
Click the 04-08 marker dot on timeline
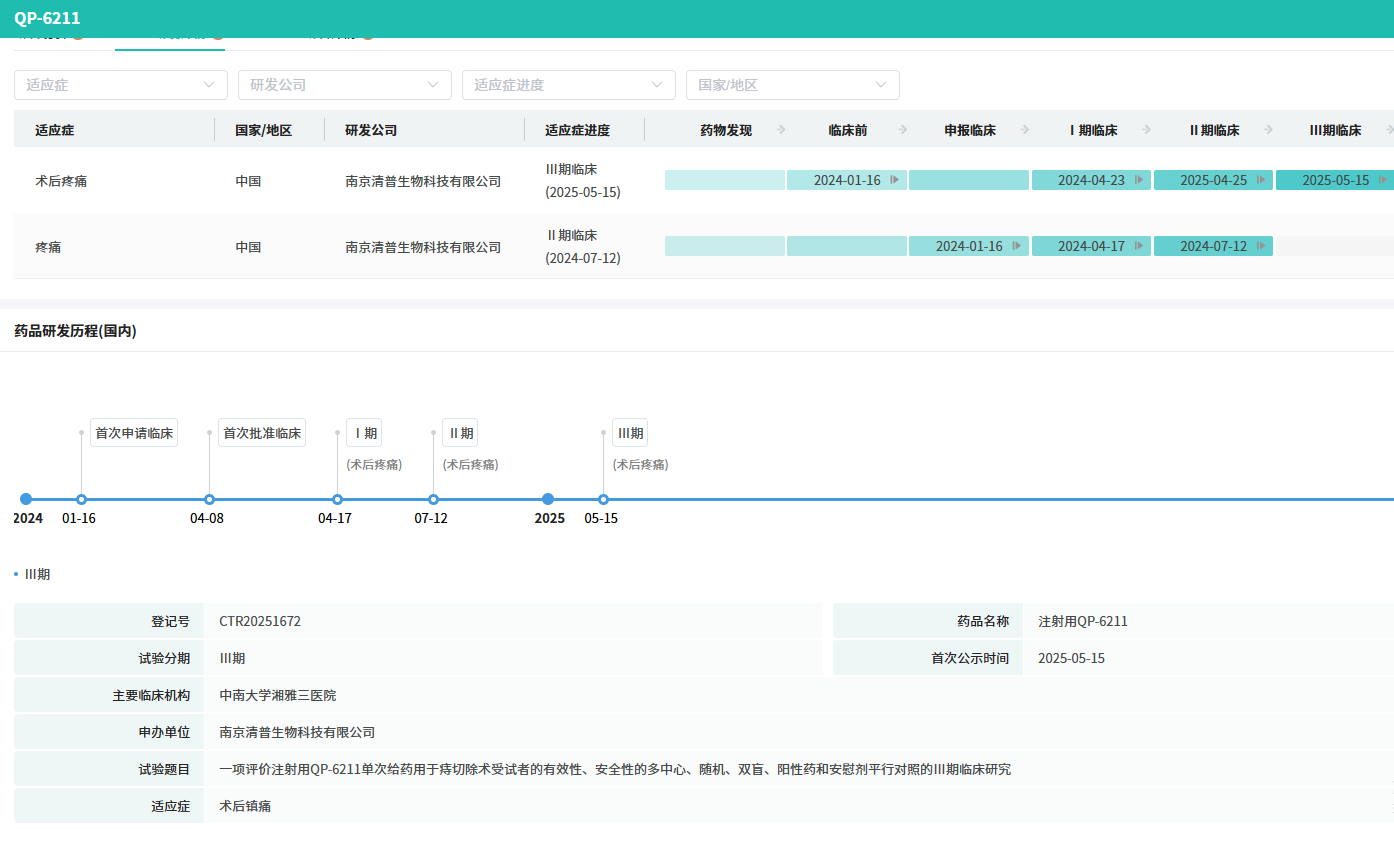point(209,499)
